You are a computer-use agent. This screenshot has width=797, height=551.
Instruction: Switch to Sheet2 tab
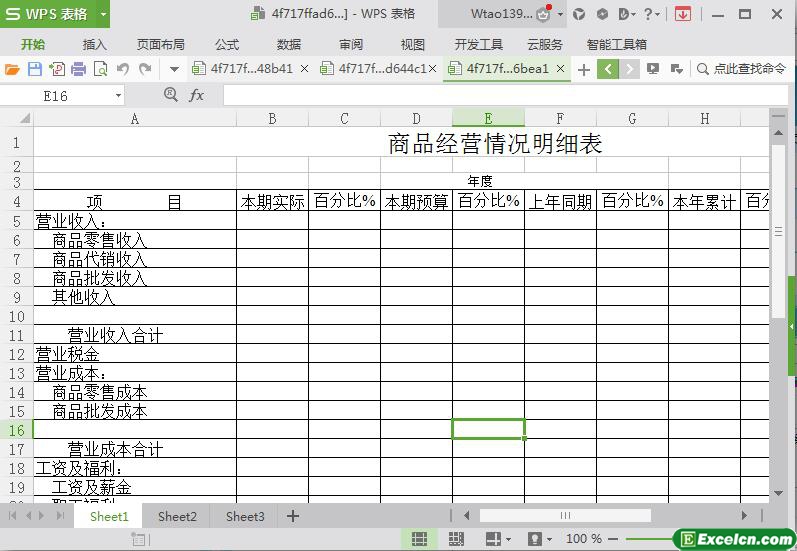177,516
